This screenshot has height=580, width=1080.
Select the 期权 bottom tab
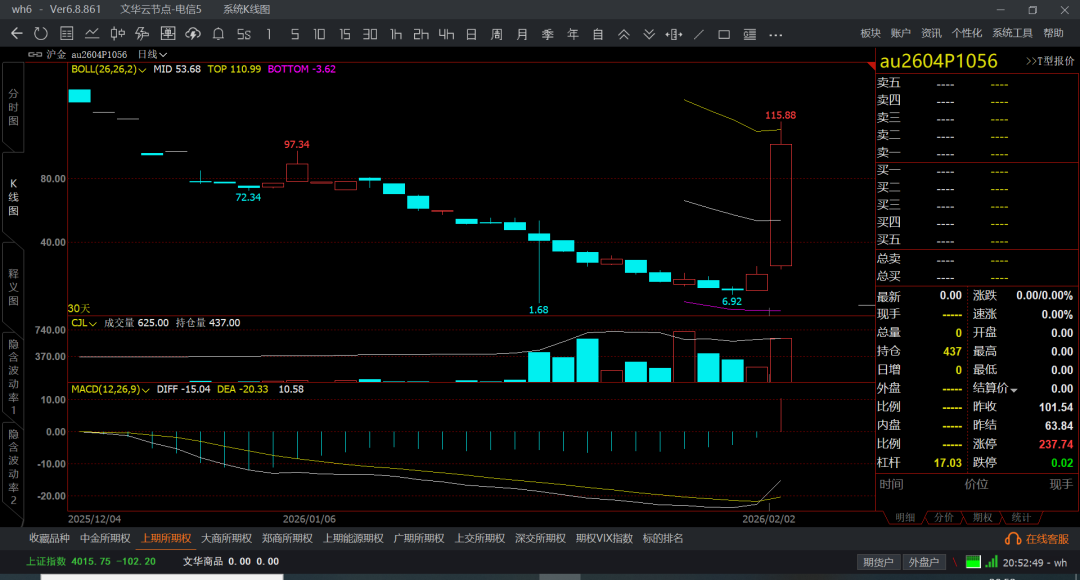pos(982,517)
